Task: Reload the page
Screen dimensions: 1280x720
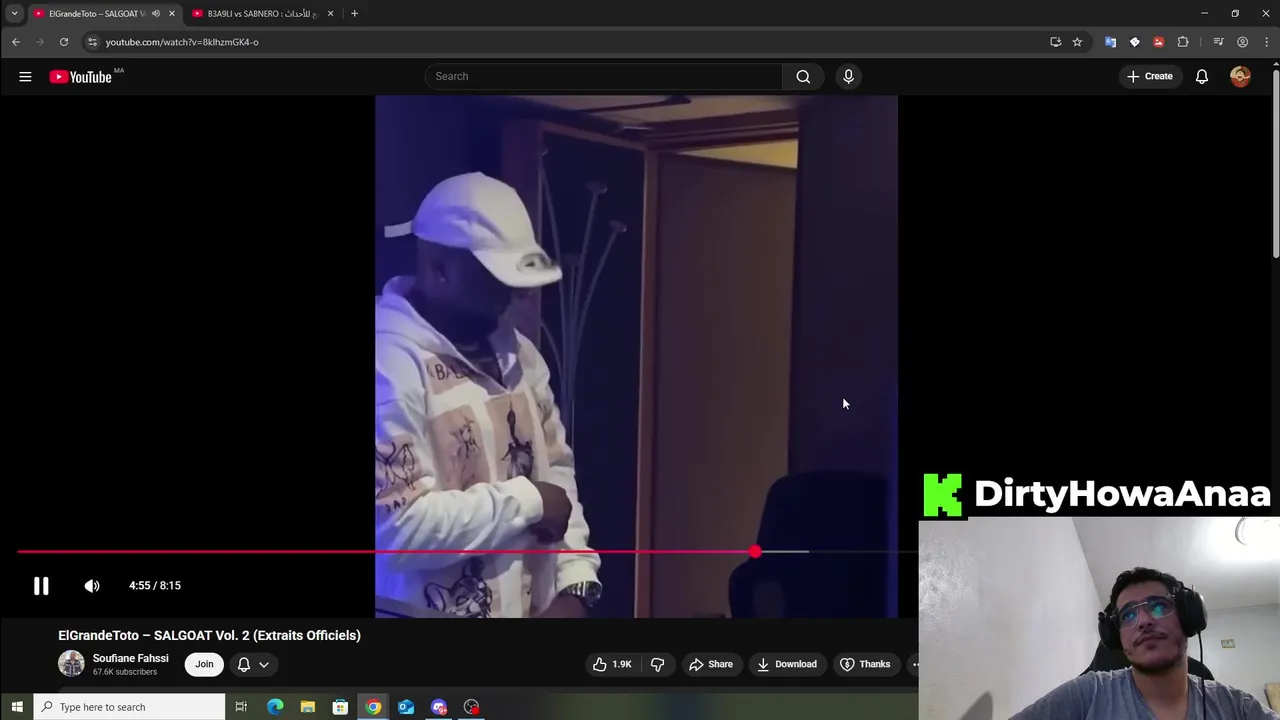Action: [64, 42]
